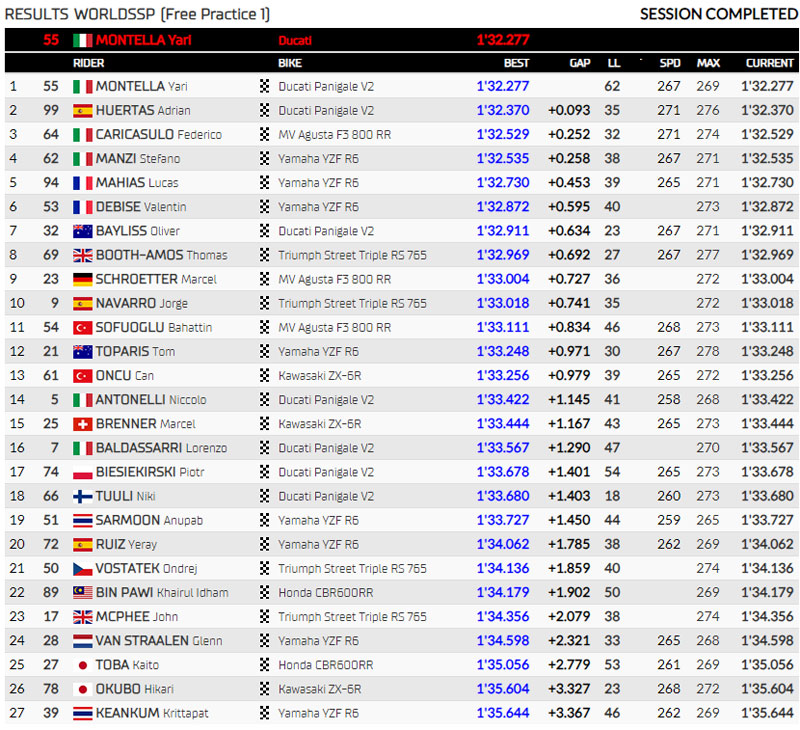
Task: Open MONTELLA's best lap time 1'32.277
Action: click(x=503, y=86)
